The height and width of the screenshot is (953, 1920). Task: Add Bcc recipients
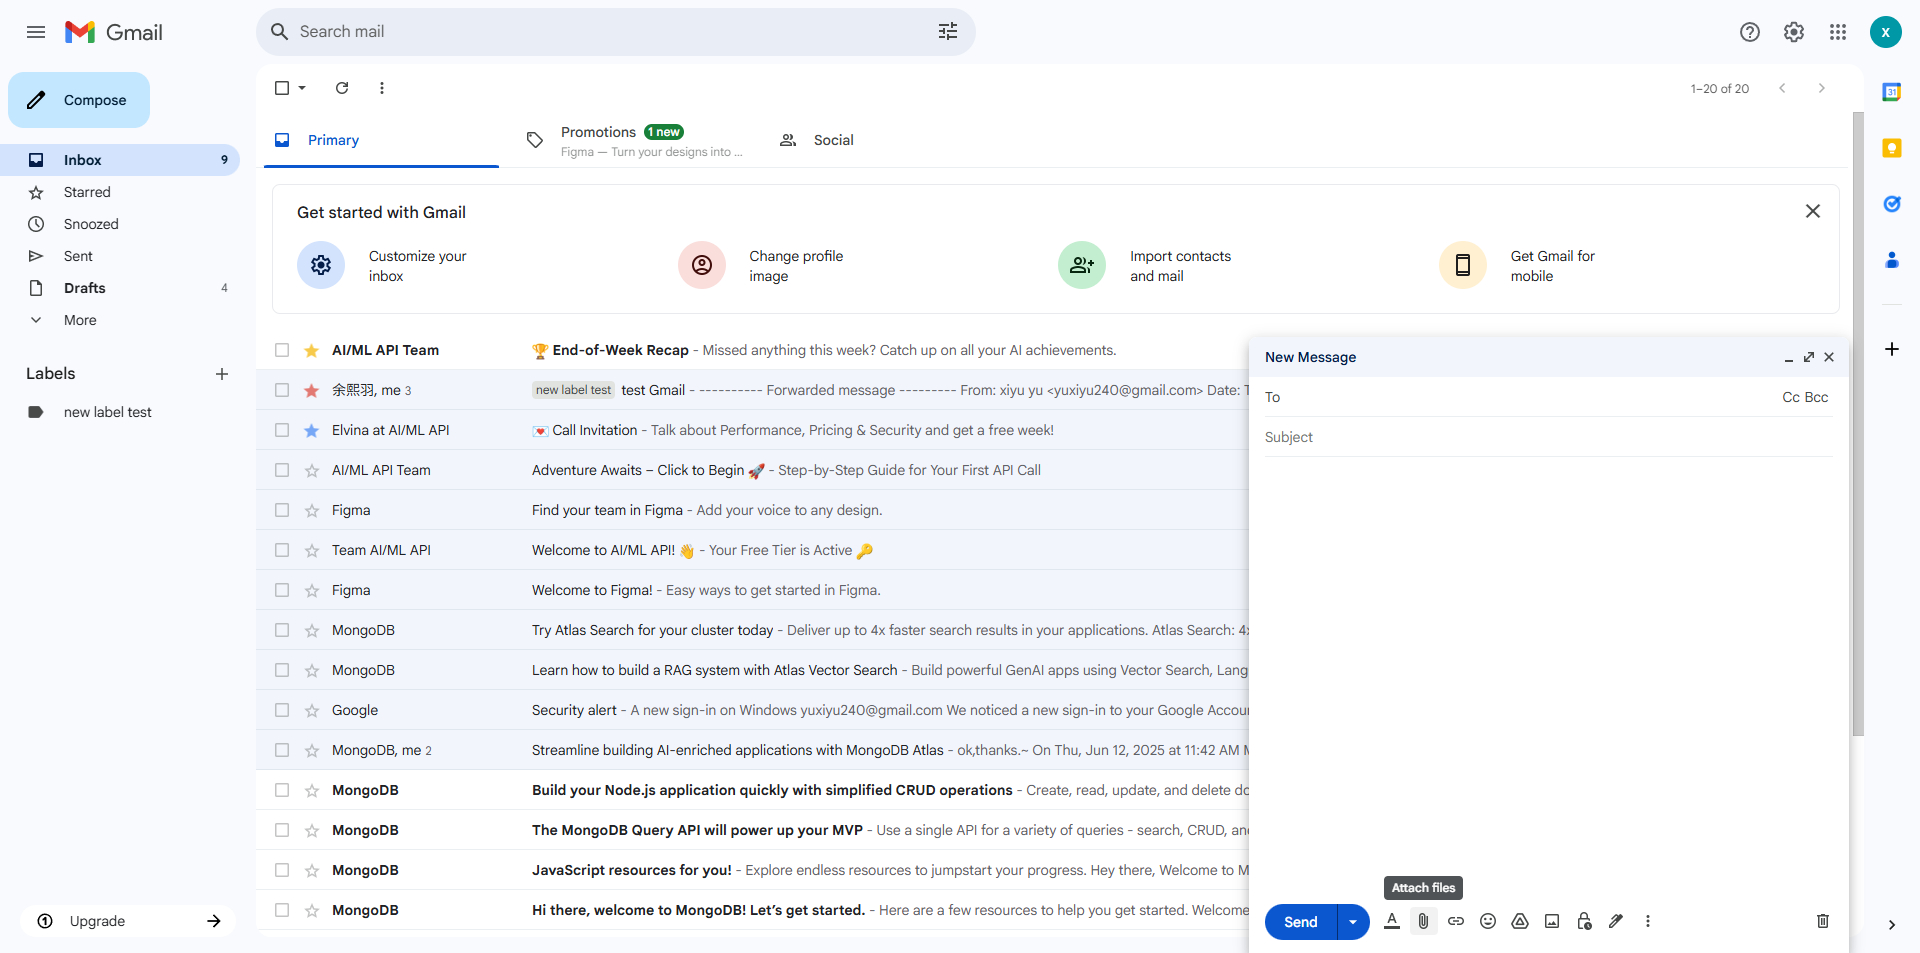click(1817, 397)
